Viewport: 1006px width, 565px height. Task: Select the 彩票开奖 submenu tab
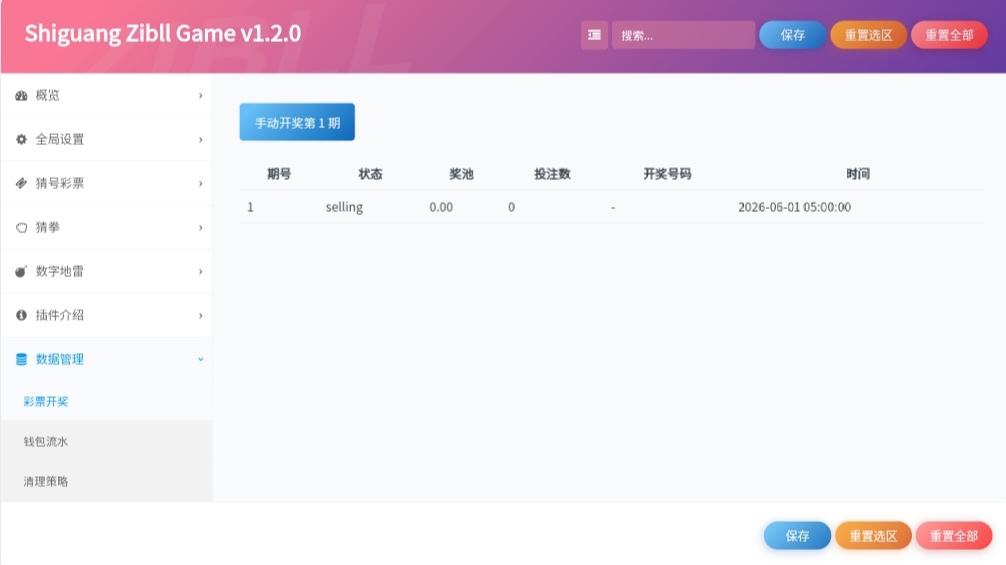(x=107, y=401)
